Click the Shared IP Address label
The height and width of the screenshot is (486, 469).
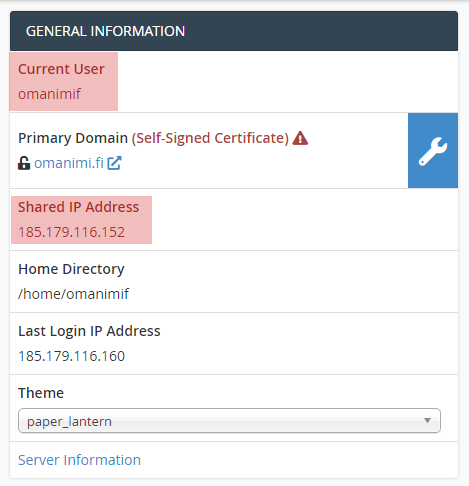point(78,207)
